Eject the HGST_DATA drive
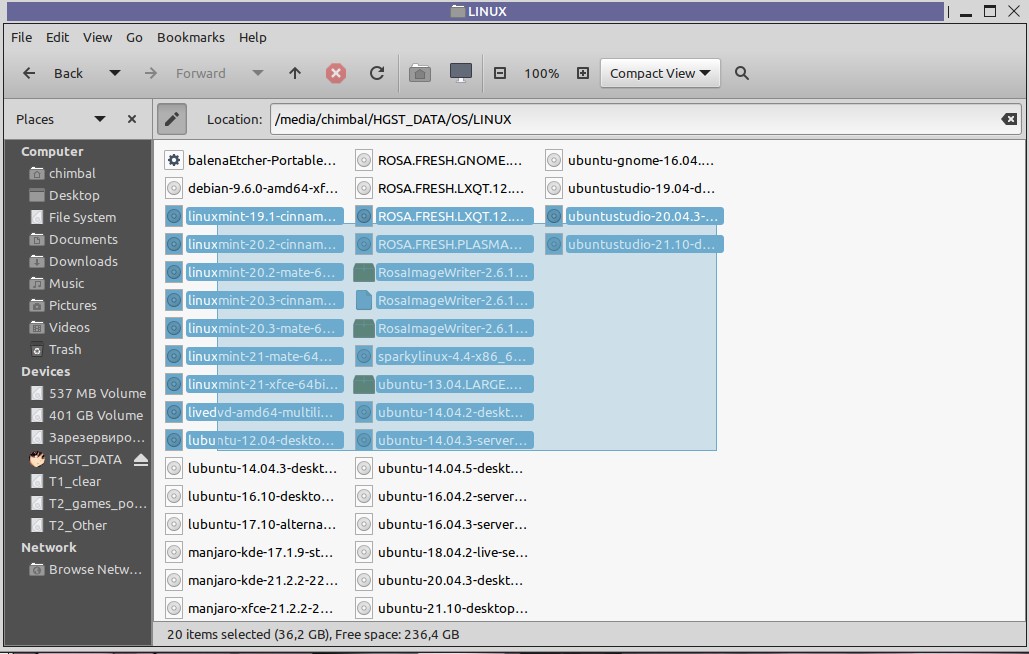 coord(140,460)
